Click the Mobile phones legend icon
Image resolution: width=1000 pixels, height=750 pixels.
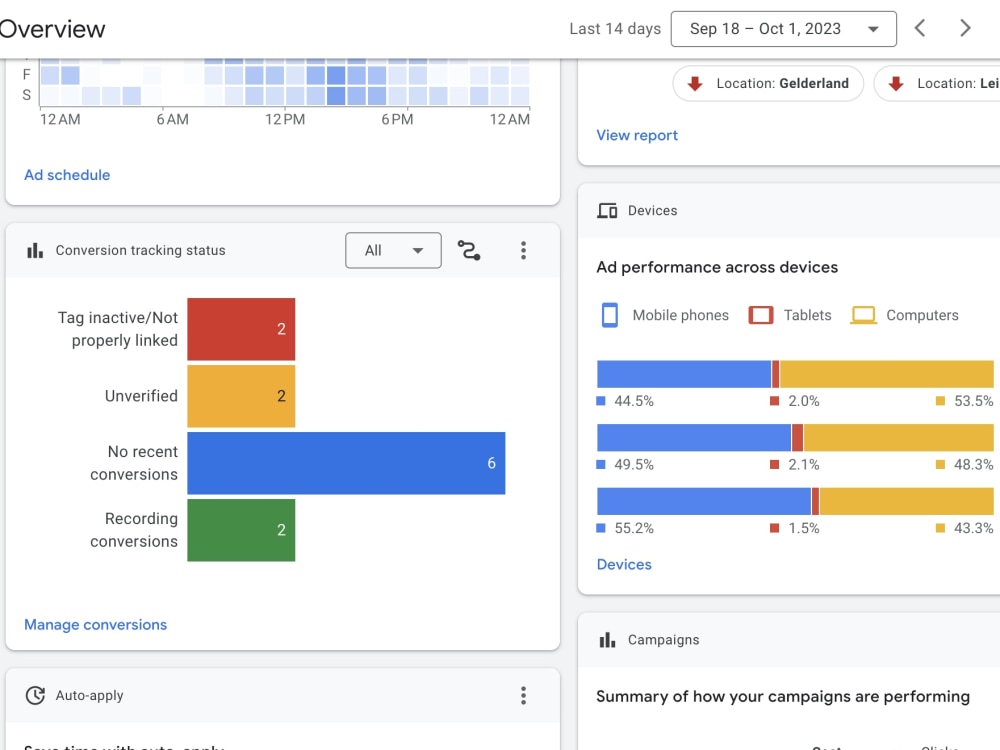(610, 315)
